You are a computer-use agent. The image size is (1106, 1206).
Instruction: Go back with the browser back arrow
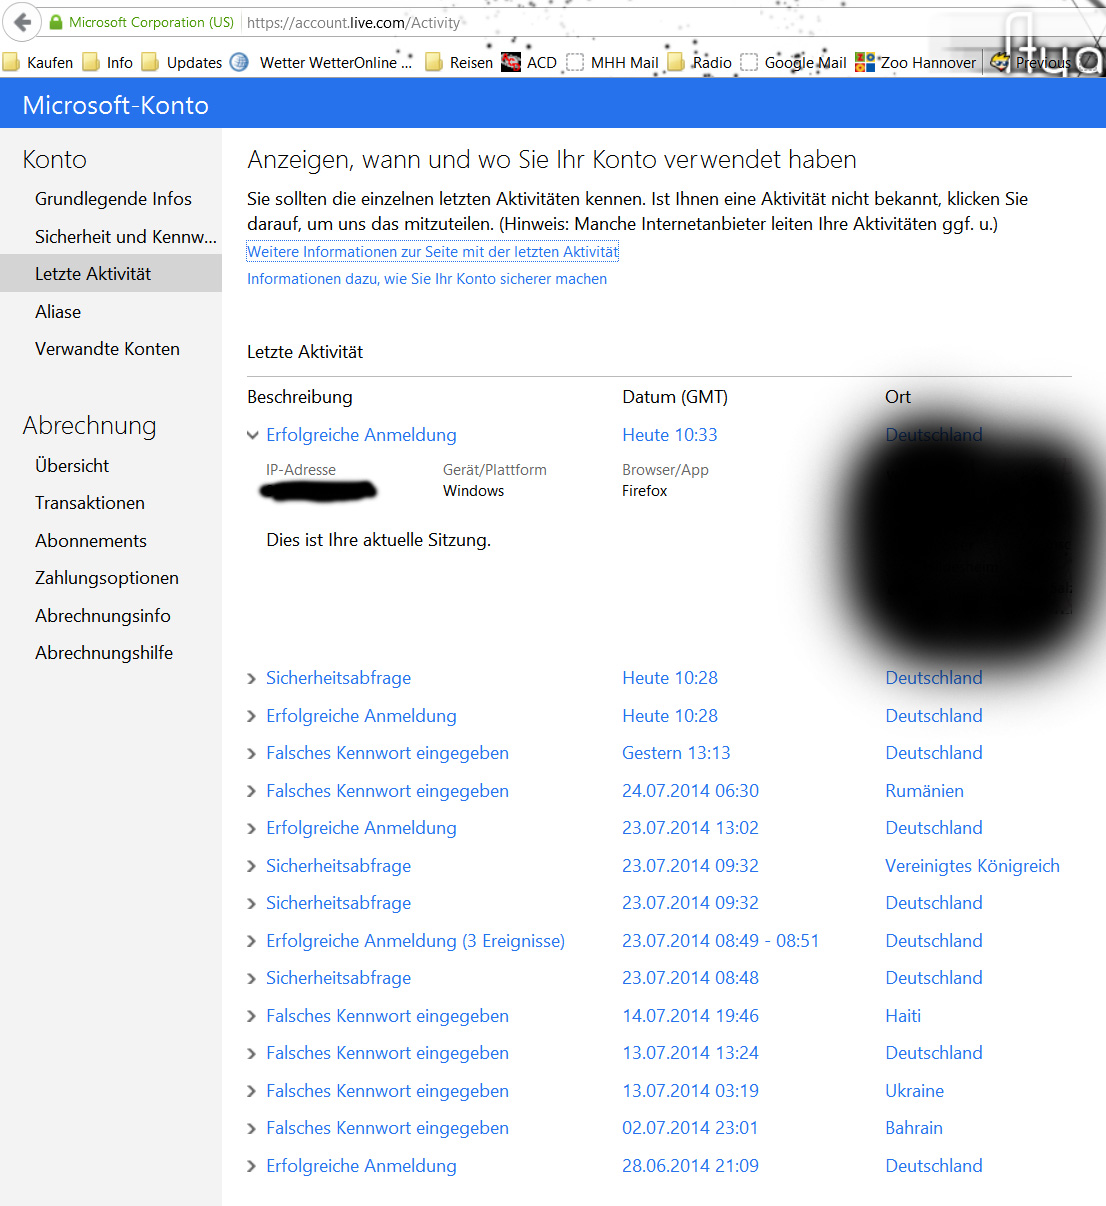pyautogui.click(x=22, y=22)
